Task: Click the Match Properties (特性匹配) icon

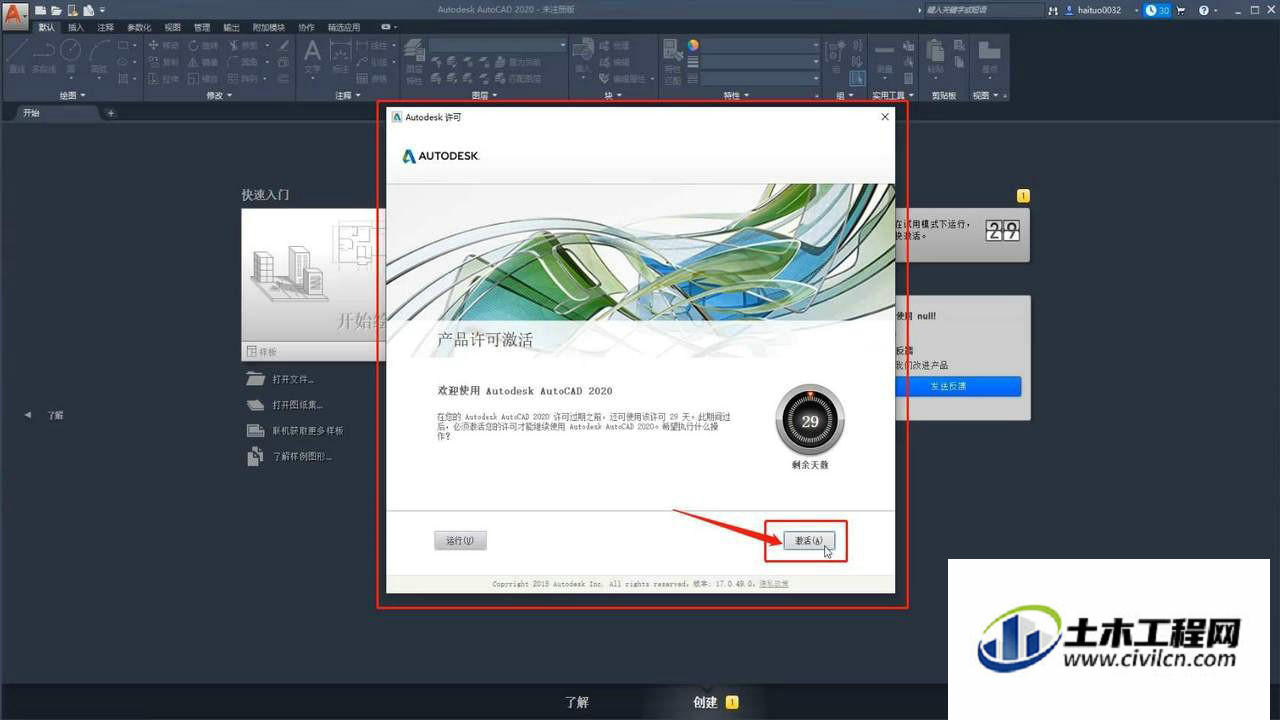Action: pos(673,62)
